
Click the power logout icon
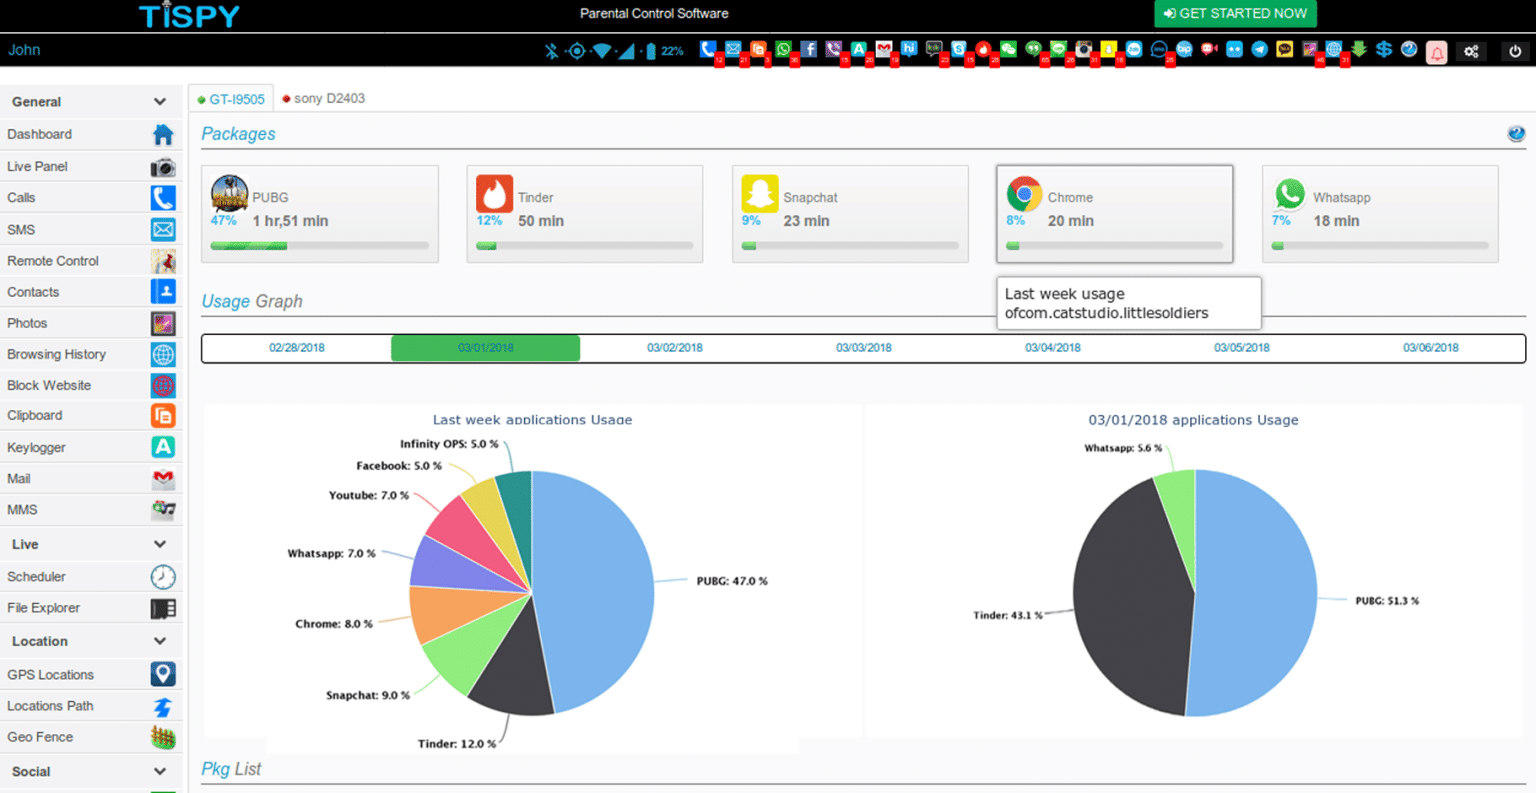pos(1515,51)
